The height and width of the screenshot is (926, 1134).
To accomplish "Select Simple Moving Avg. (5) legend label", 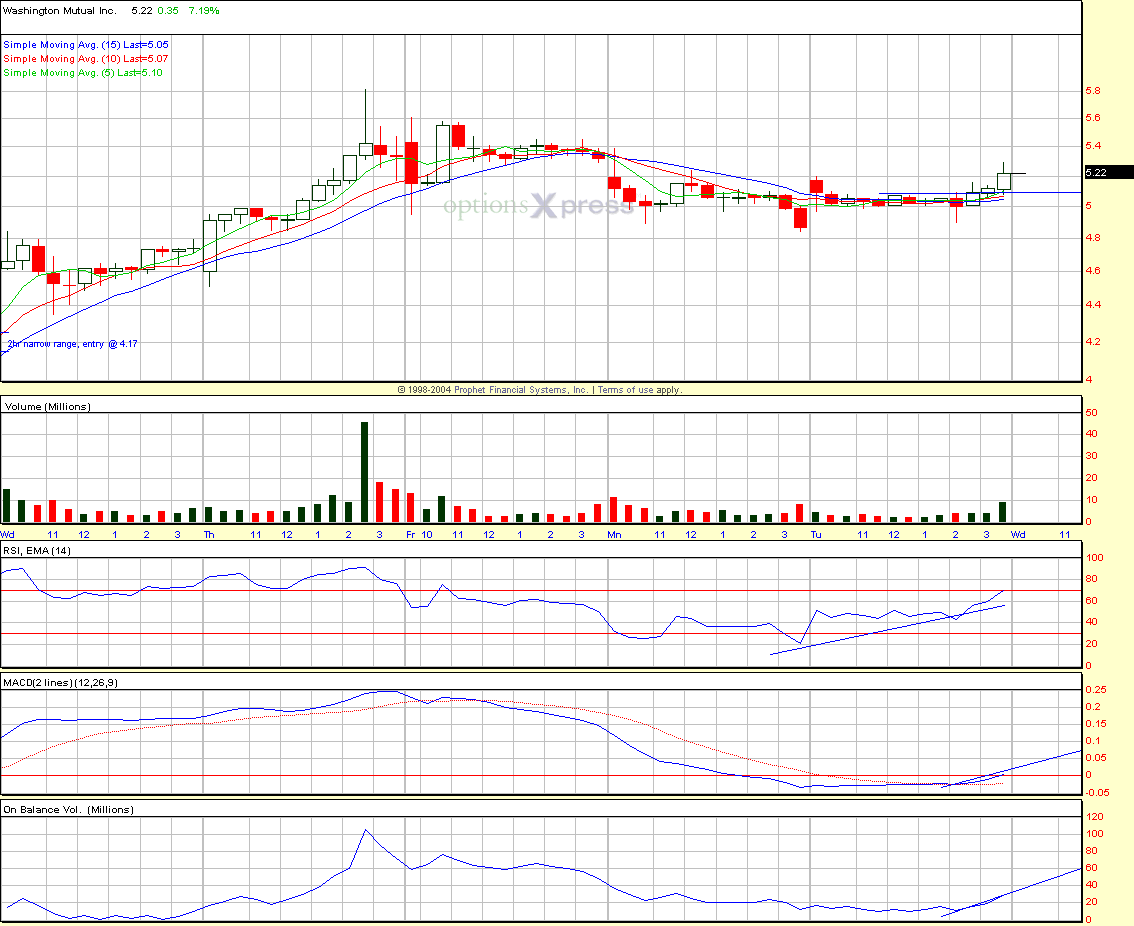I will [x=83, y=72].
